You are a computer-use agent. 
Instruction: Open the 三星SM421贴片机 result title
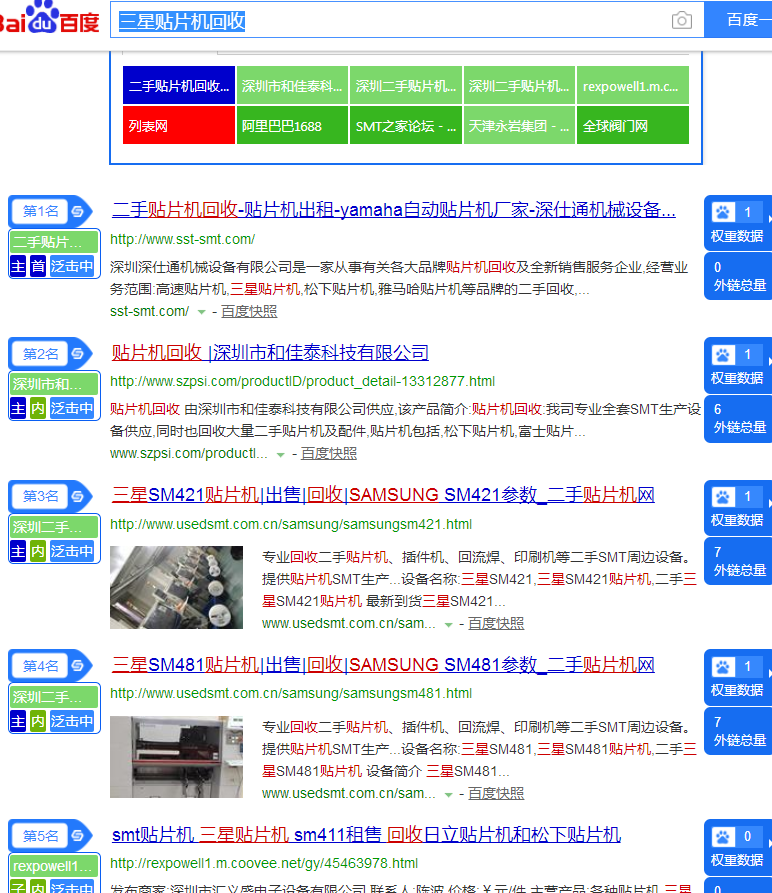tap(383, 494)
